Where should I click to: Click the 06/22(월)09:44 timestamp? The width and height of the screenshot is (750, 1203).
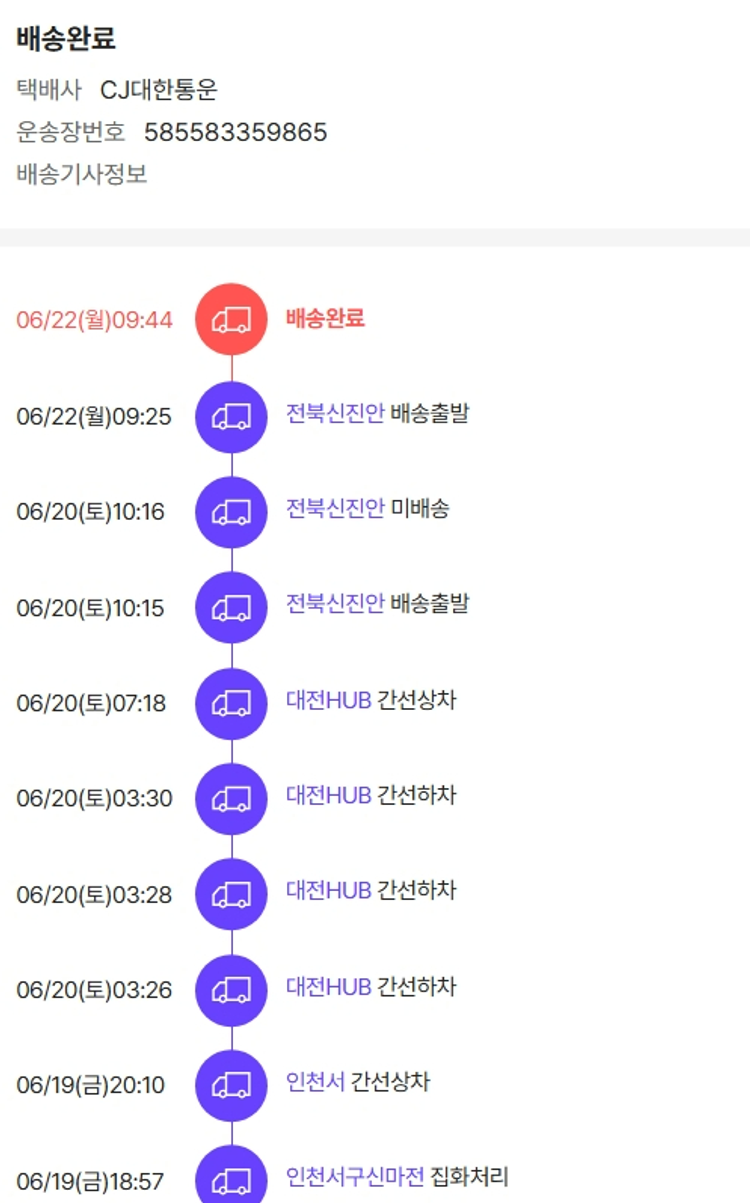pyautogui.click(x=94, y=320)
